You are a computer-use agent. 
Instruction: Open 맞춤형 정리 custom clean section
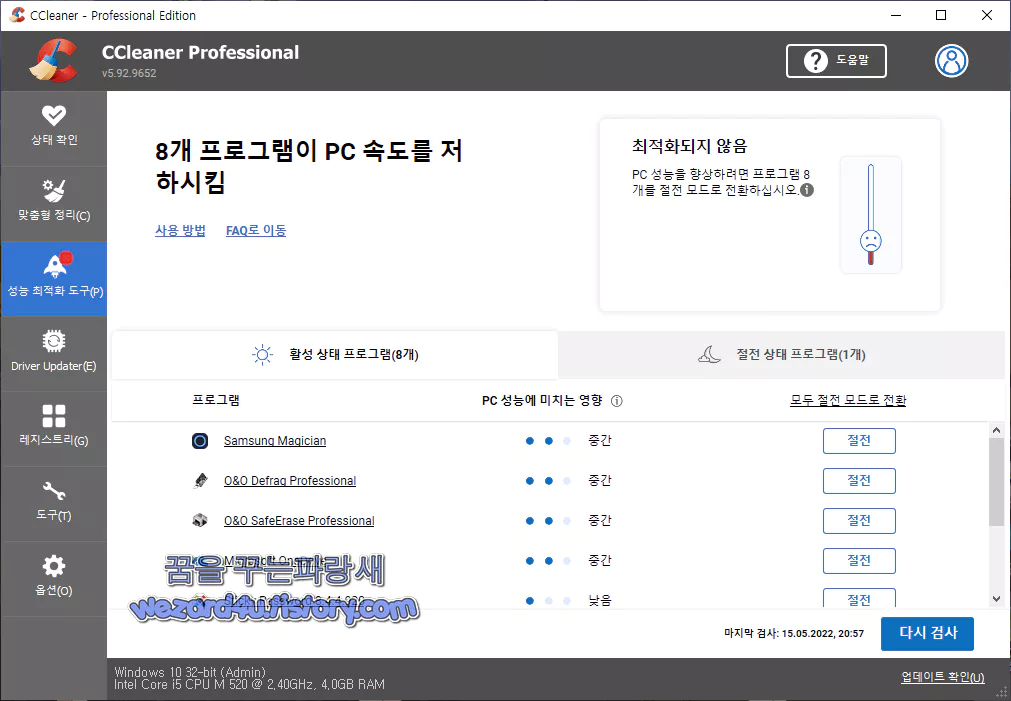click(54, 202)
